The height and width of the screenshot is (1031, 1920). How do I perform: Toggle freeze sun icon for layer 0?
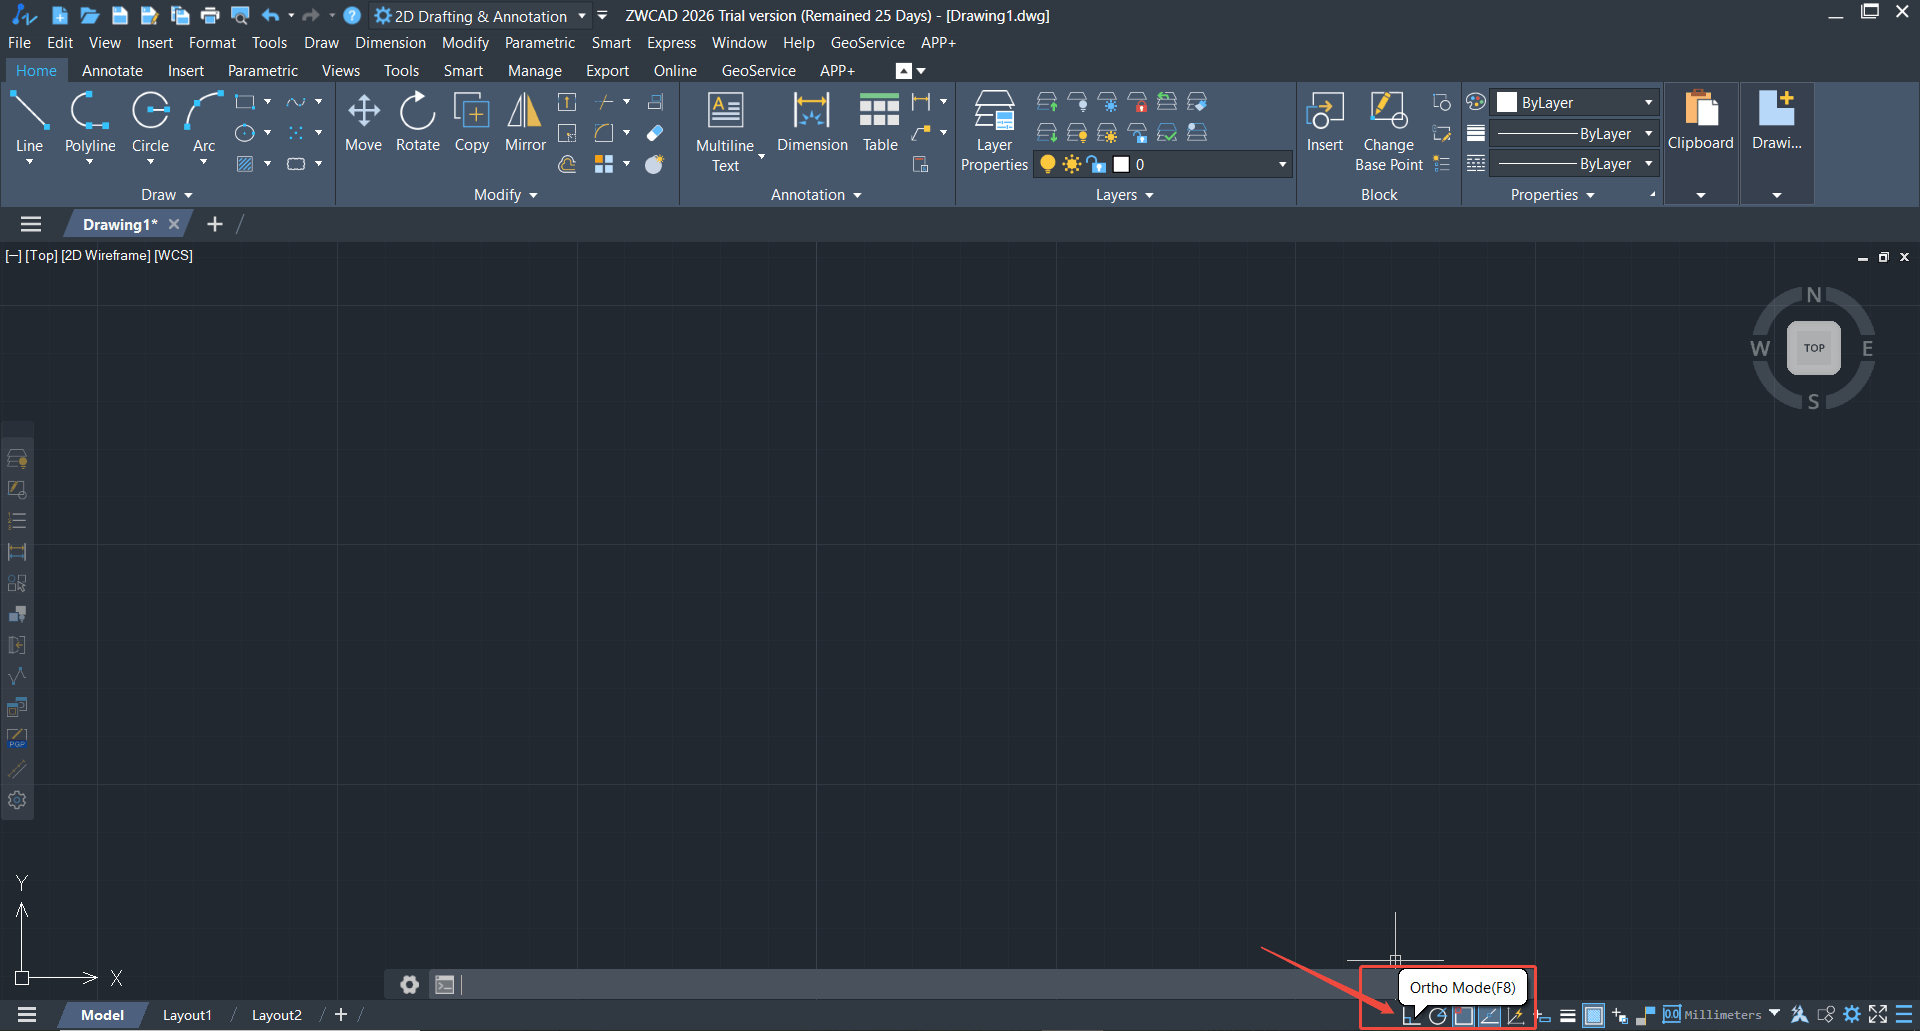(1072, 164)
